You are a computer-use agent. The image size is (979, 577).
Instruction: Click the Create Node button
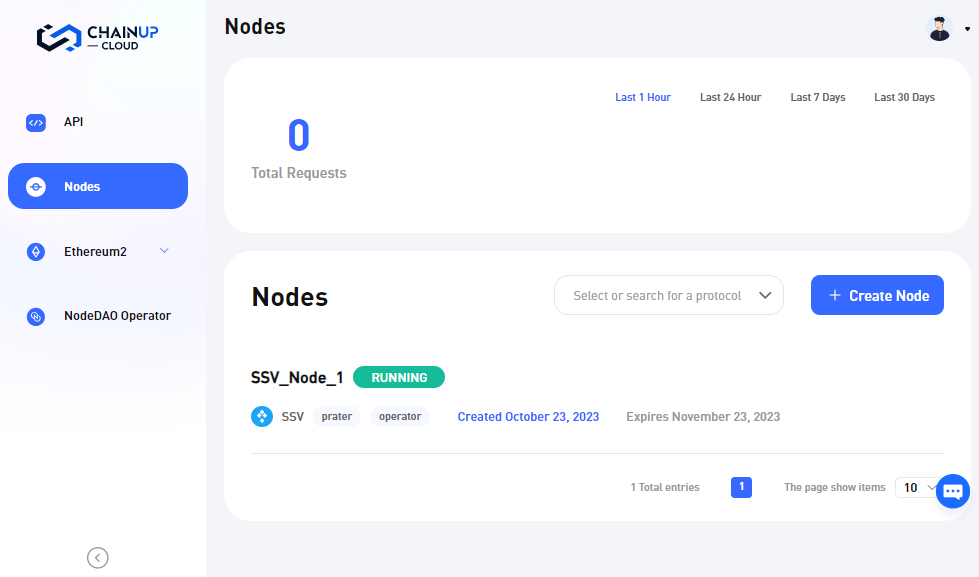(877, 296)
